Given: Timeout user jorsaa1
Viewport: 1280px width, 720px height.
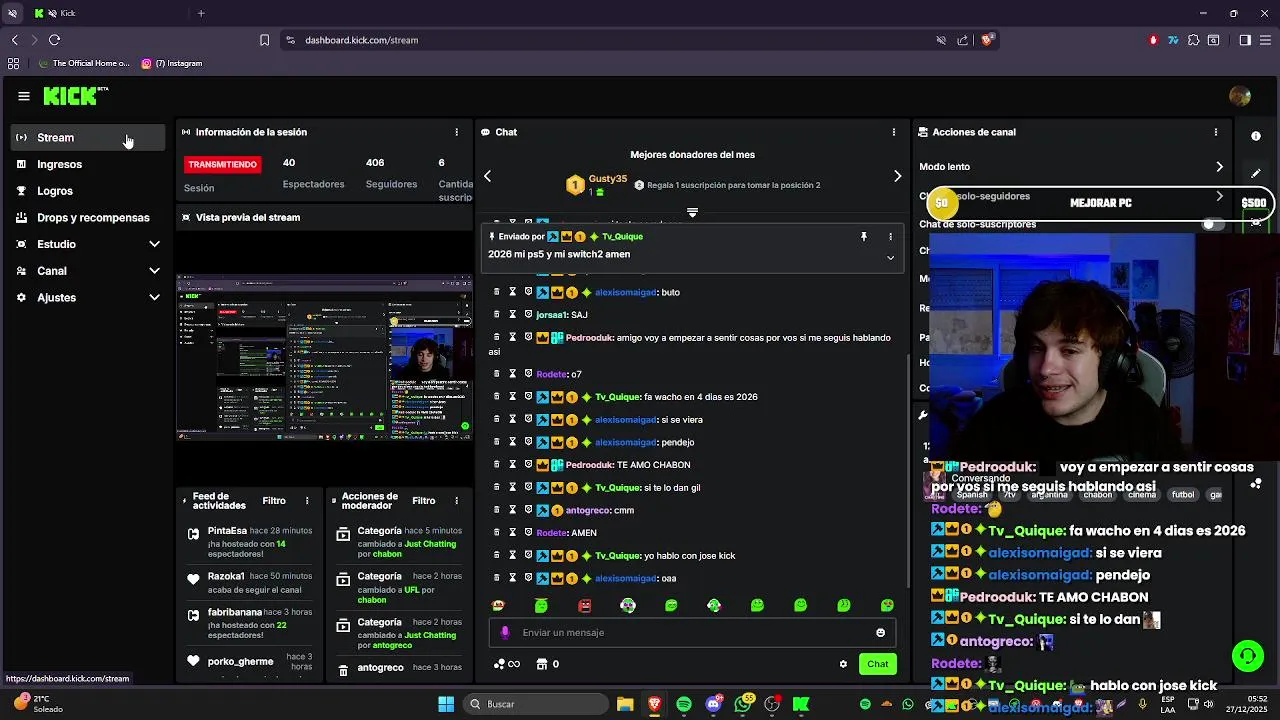Looking at the screenshot, I should [x=513, y=315].
